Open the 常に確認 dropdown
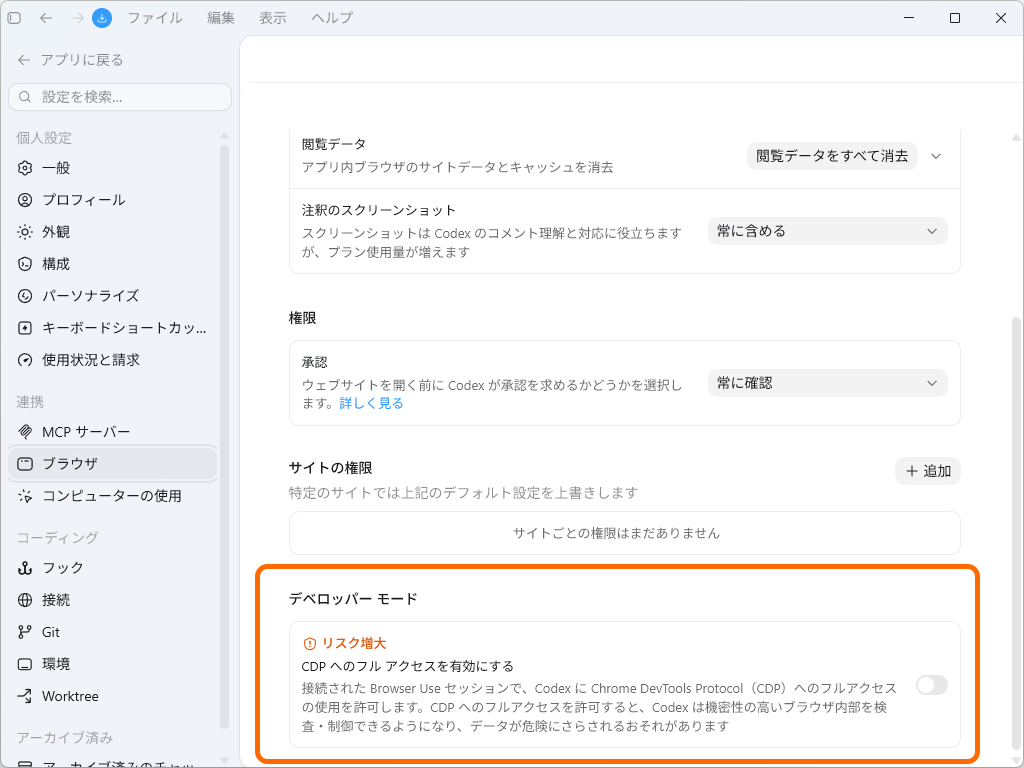 827,383
